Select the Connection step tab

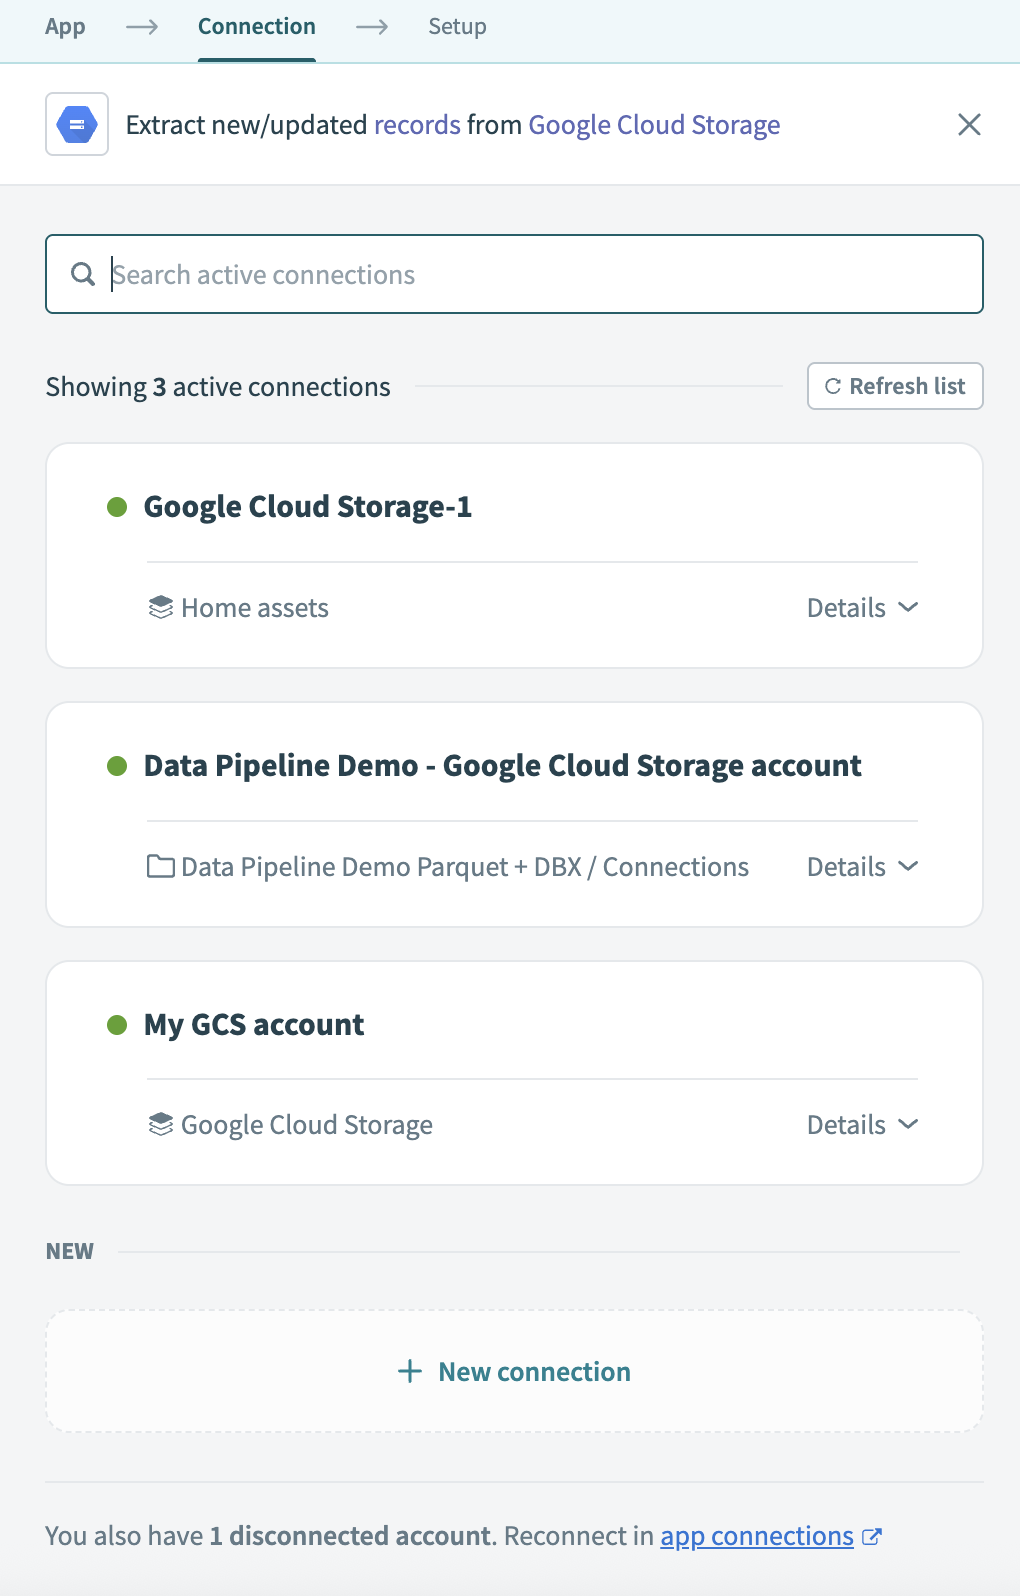pos(257,27)
